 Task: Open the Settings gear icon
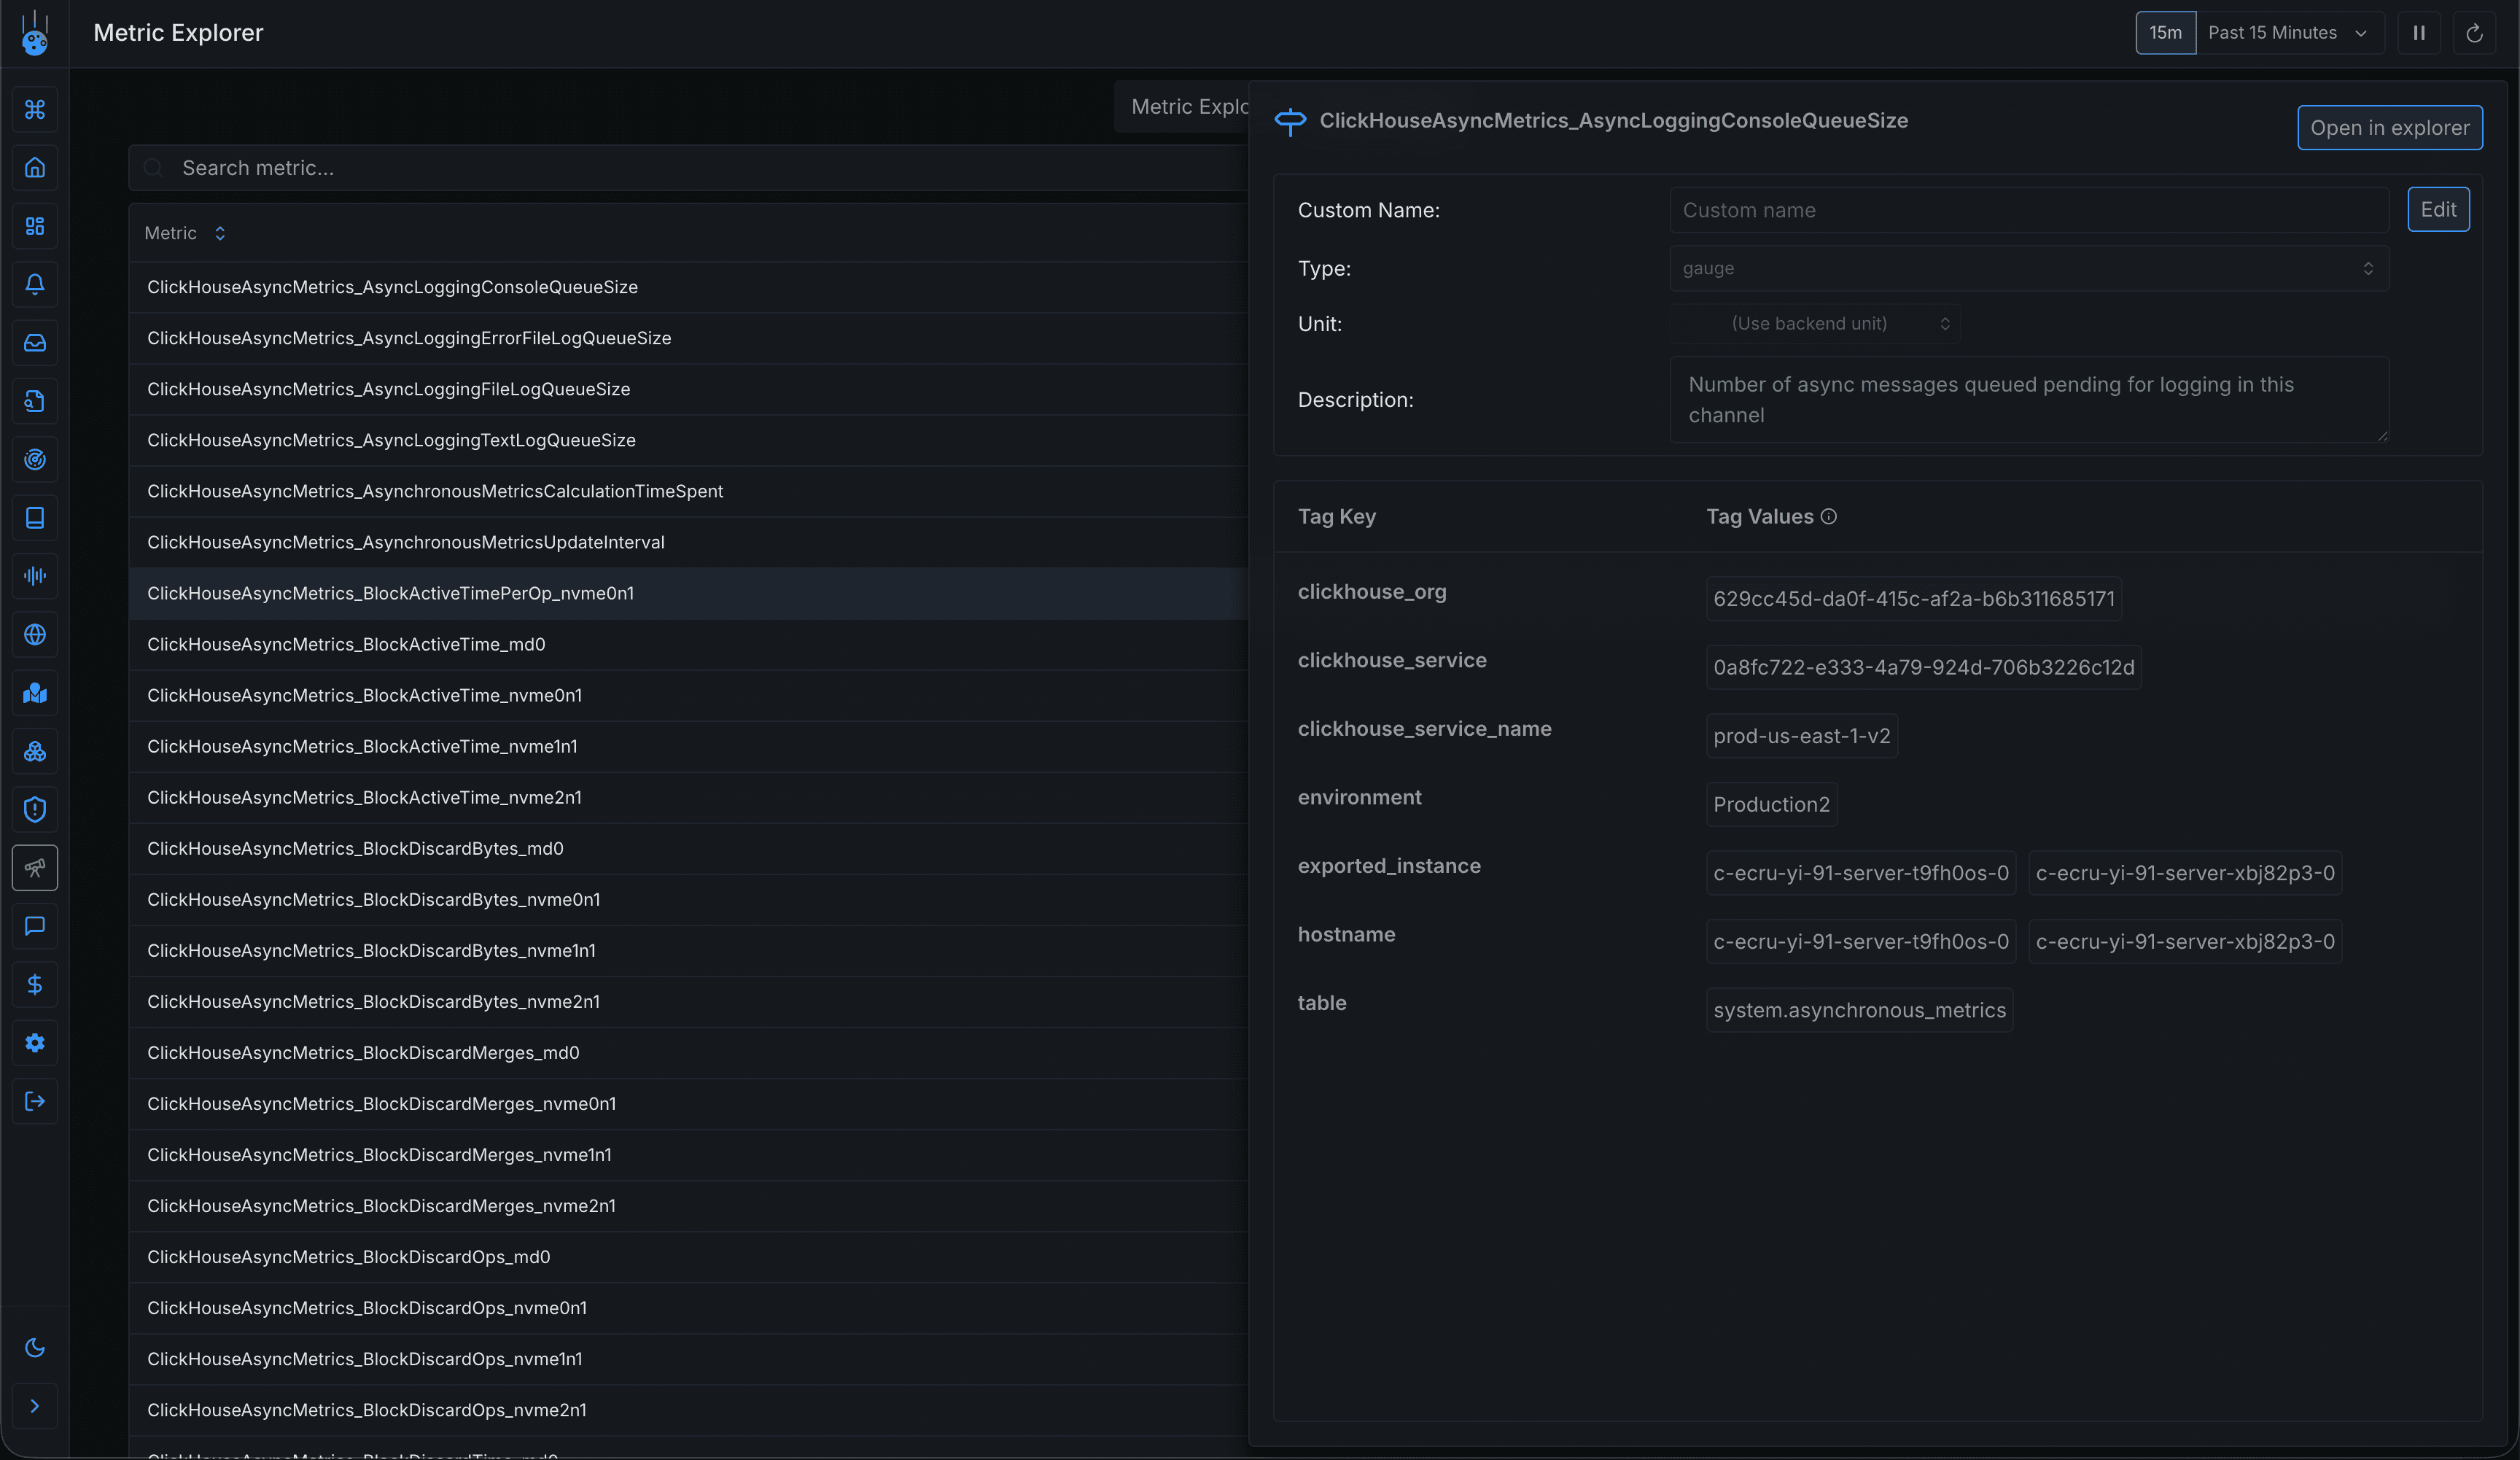coord(35,1043)
